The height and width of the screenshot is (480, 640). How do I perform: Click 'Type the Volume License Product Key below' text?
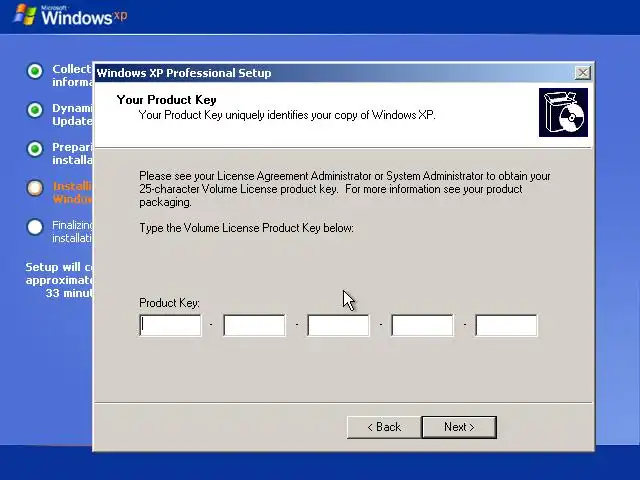[x=247, y=228]
